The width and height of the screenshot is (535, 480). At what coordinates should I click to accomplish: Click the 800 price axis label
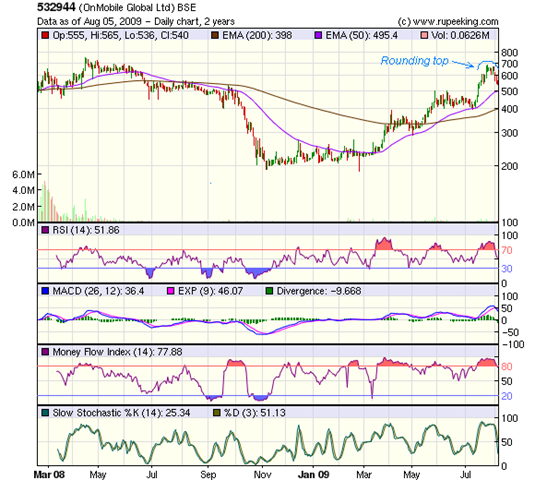[x=509, y=53]
